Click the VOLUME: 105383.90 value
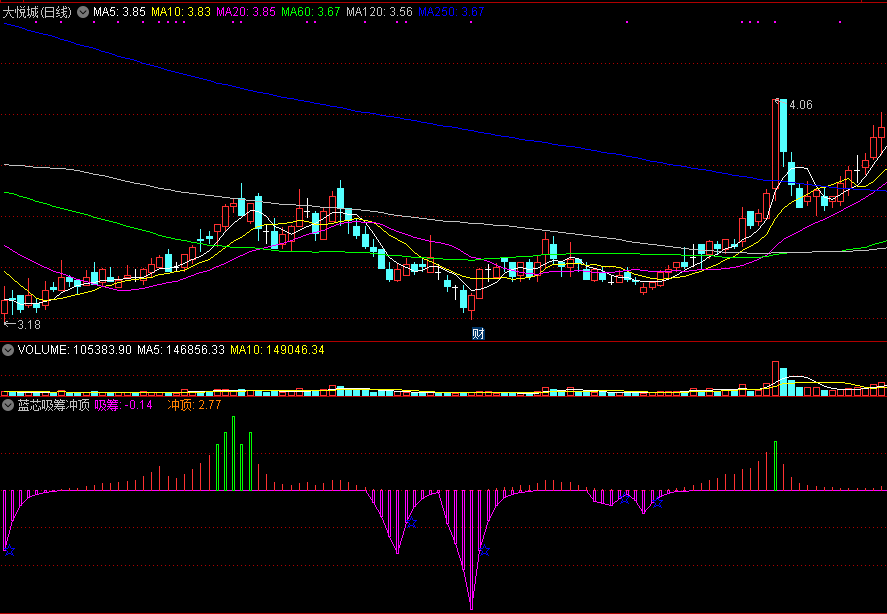 pos(75,350)
